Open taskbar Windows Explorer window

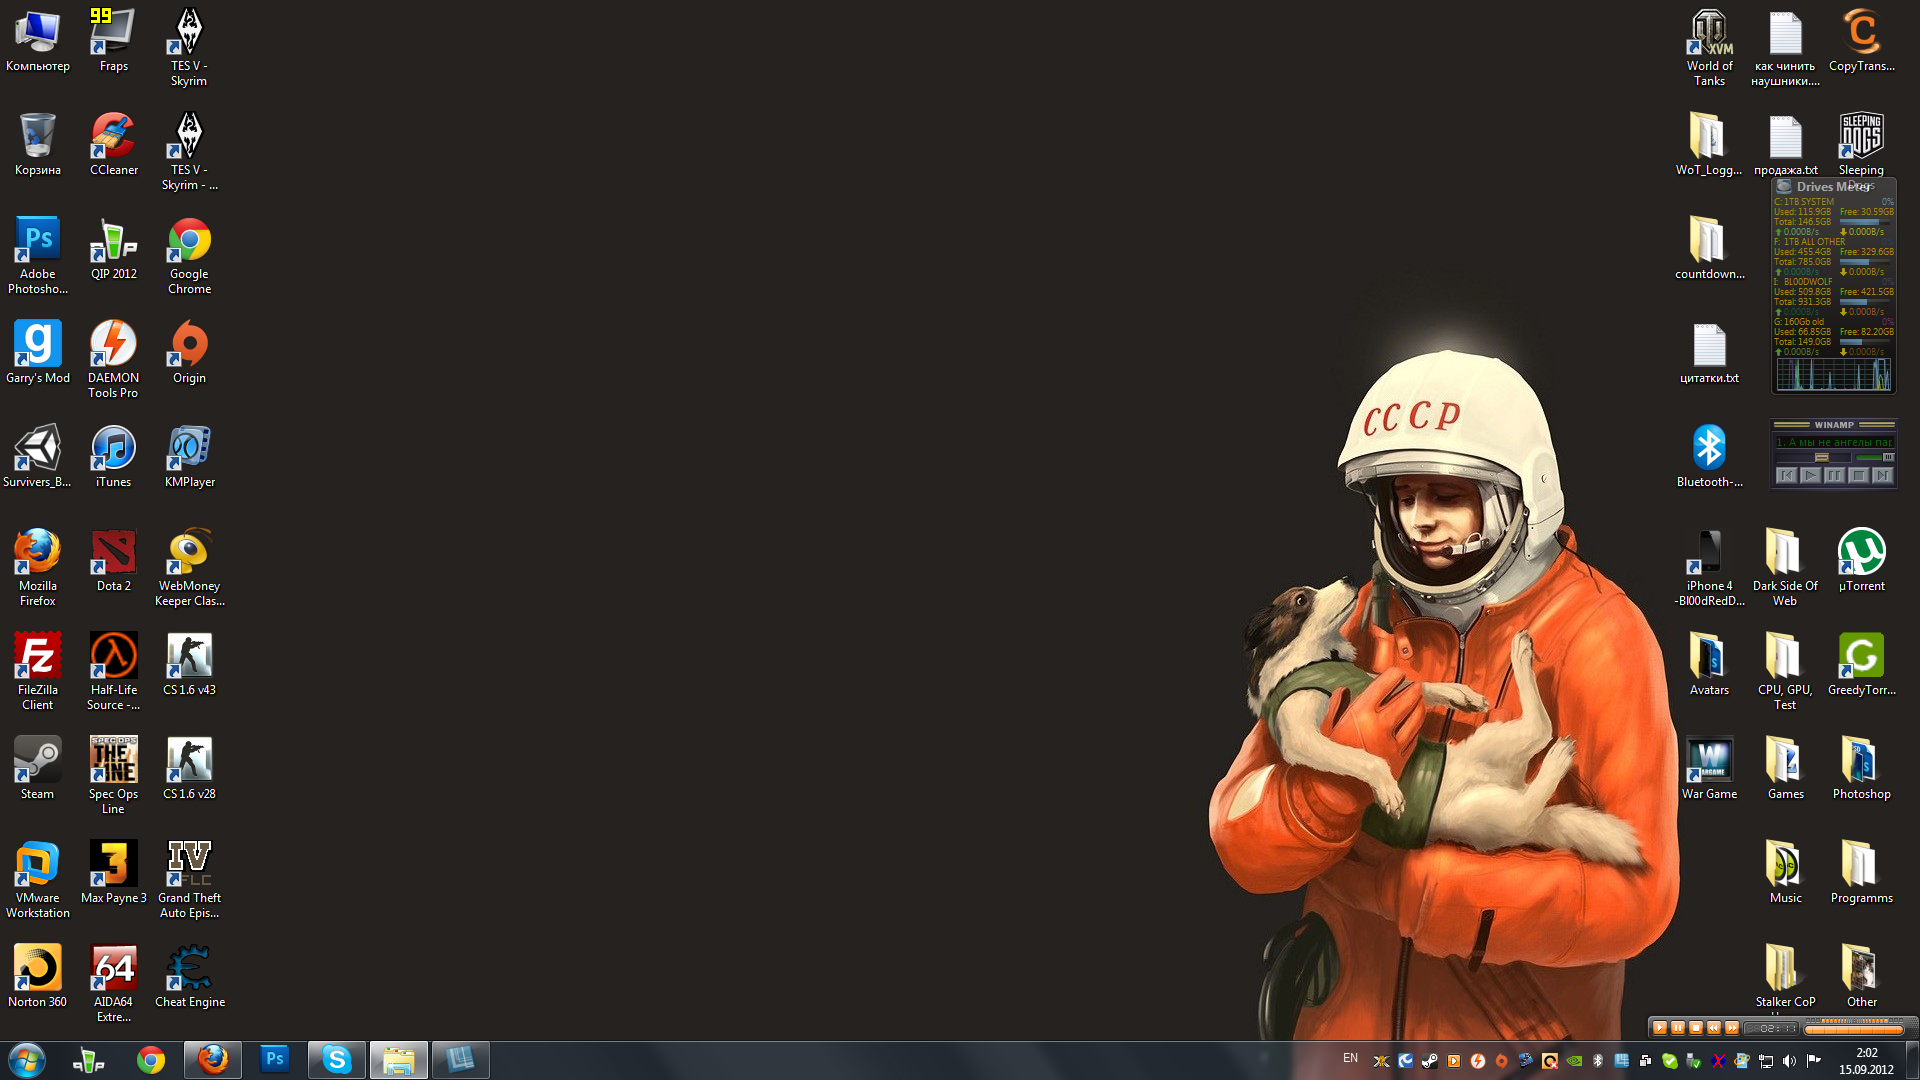(399, 1060)
